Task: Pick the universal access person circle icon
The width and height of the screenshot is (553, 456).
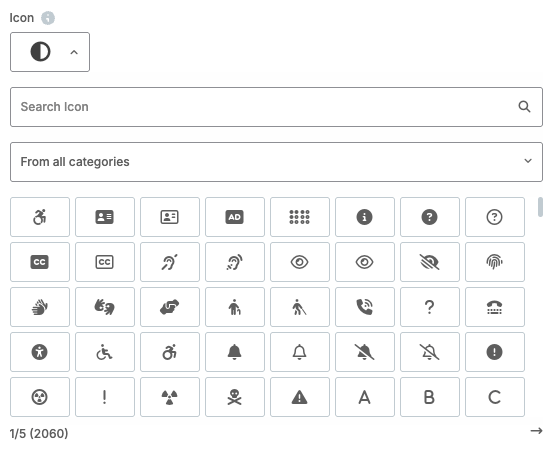Action: click(x=40, y=352)
